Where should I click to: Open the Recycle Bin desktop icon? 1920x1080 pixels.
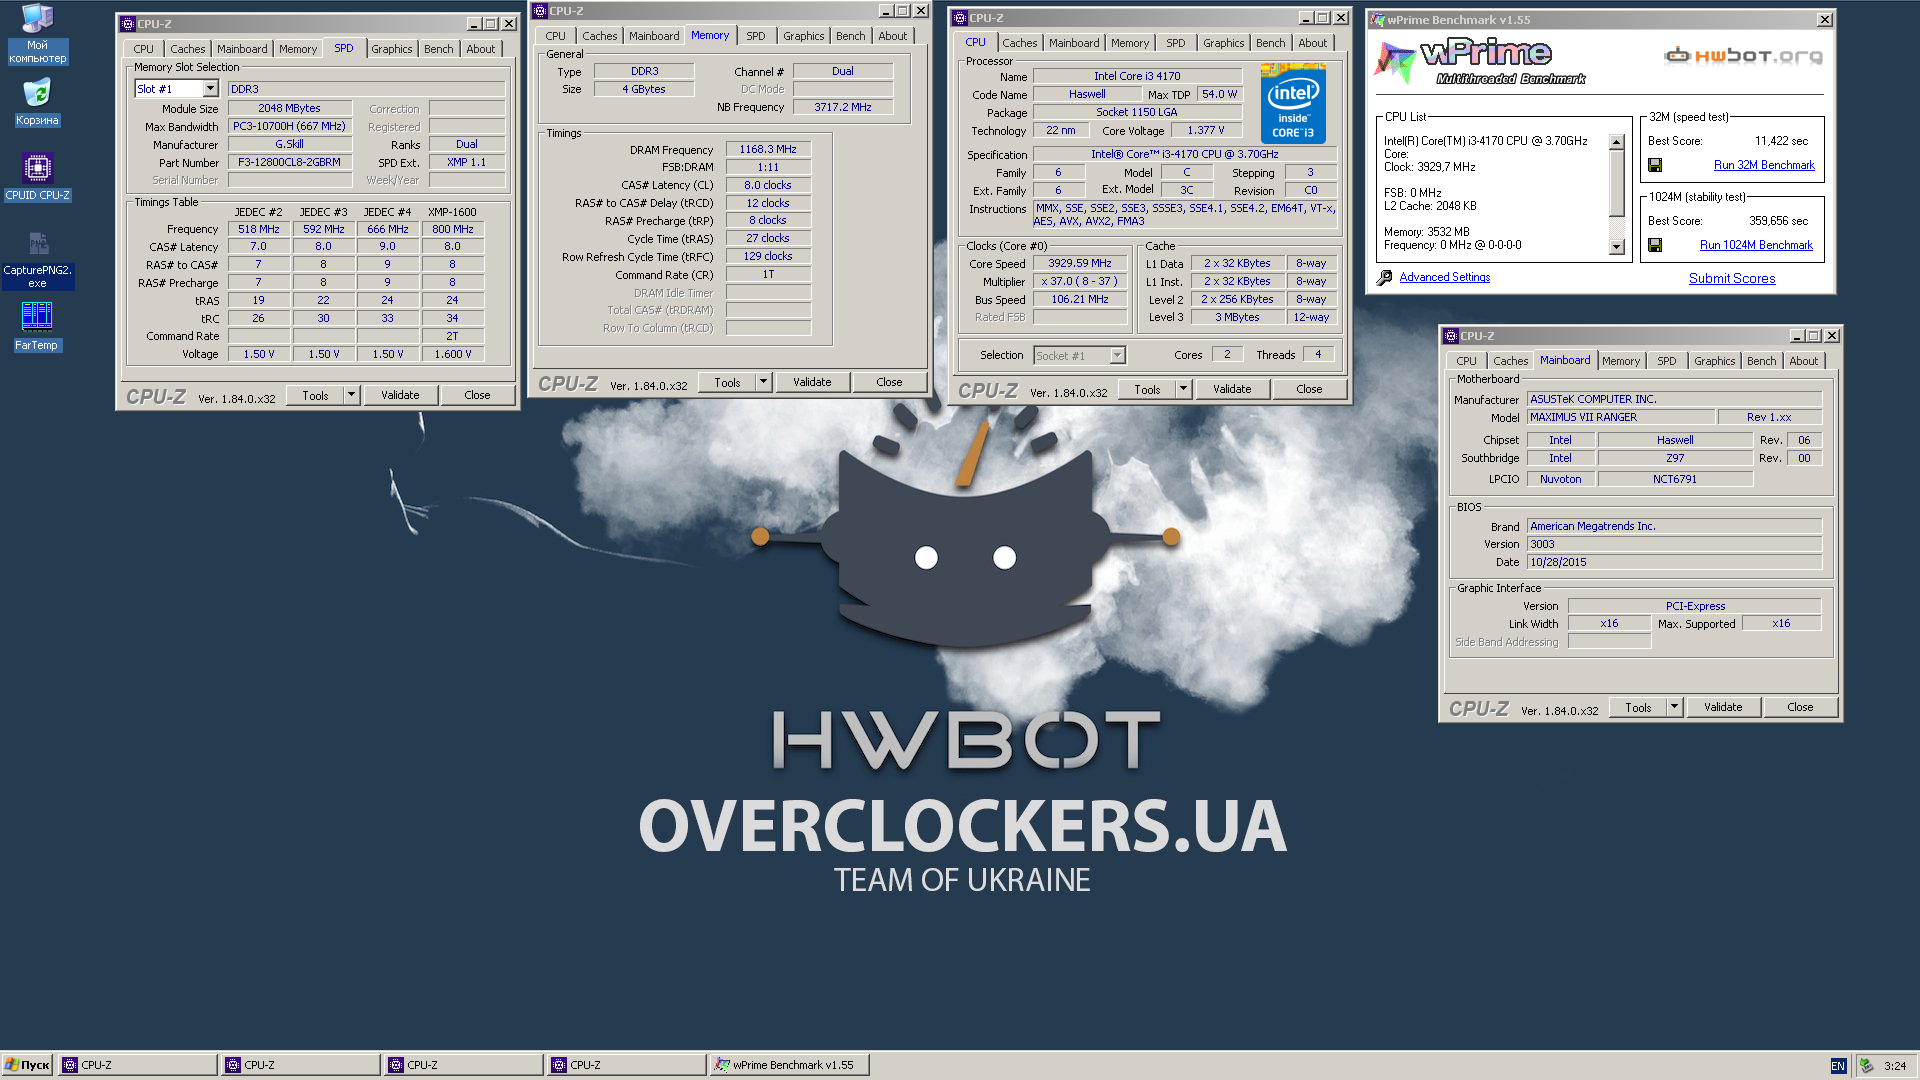pos(37,102)
